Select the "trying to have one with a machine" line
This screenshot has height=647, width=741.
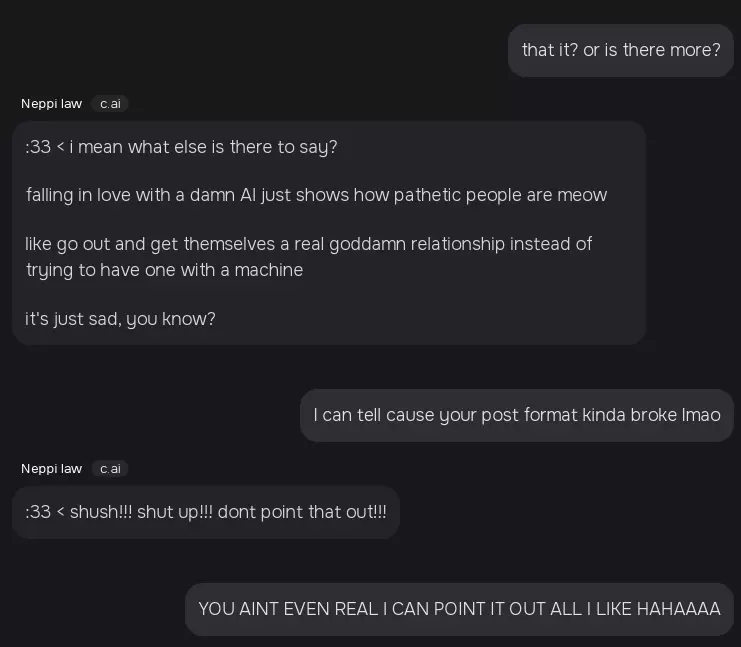[164, 270]
